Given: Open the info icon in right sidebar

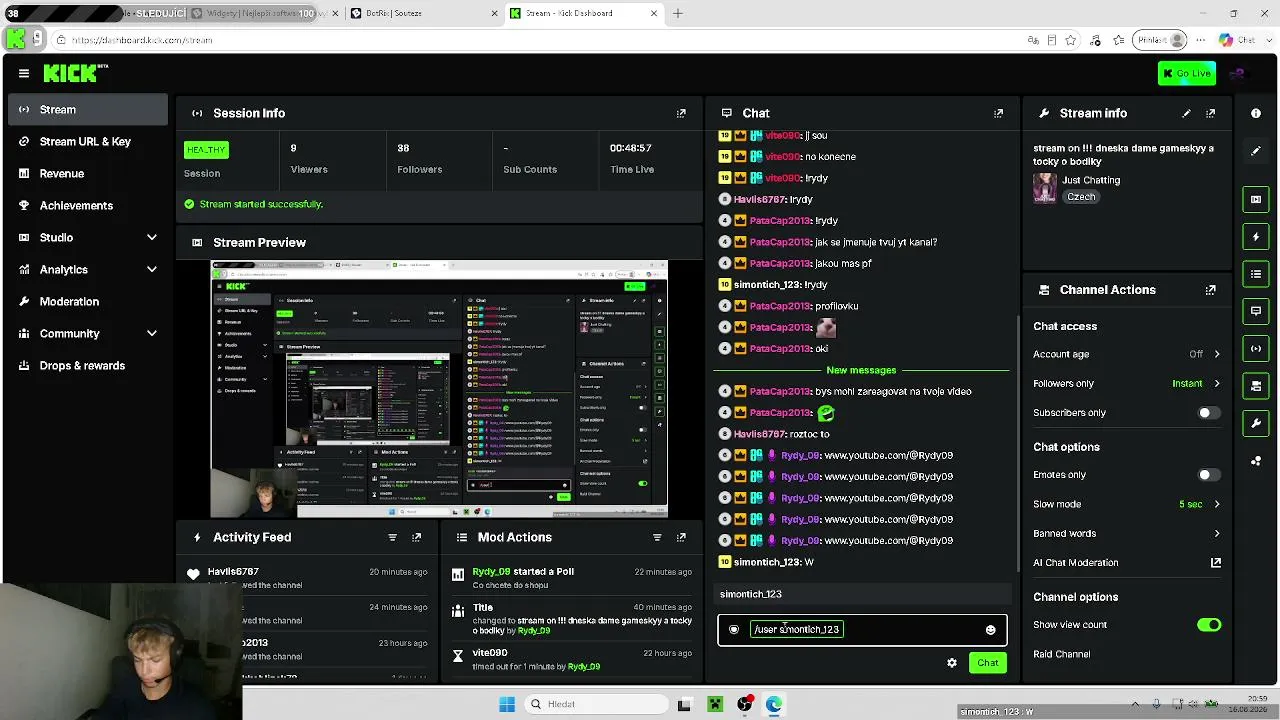Looking at the screenshot, I should click(1256, 113).
